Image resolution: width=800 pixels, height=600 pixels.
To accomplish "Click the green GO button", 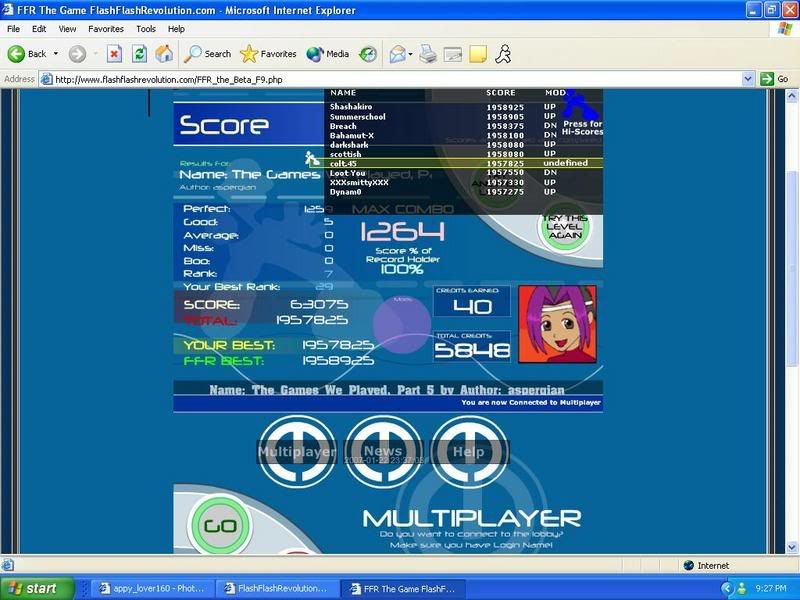I will pyautogui.click(x=220, y=526).
